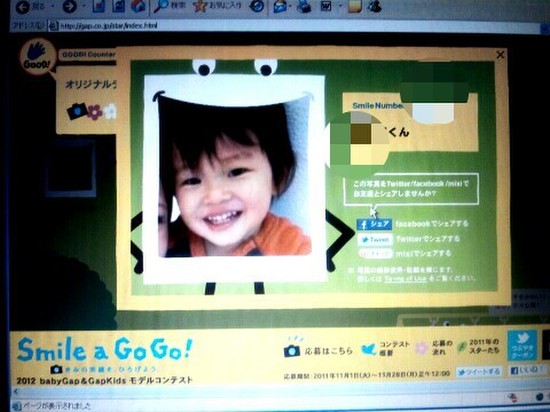Click the Twitter Tweet share button
Image resolution: width=550 pixels, height=412 pixels.
pos(375,239)
